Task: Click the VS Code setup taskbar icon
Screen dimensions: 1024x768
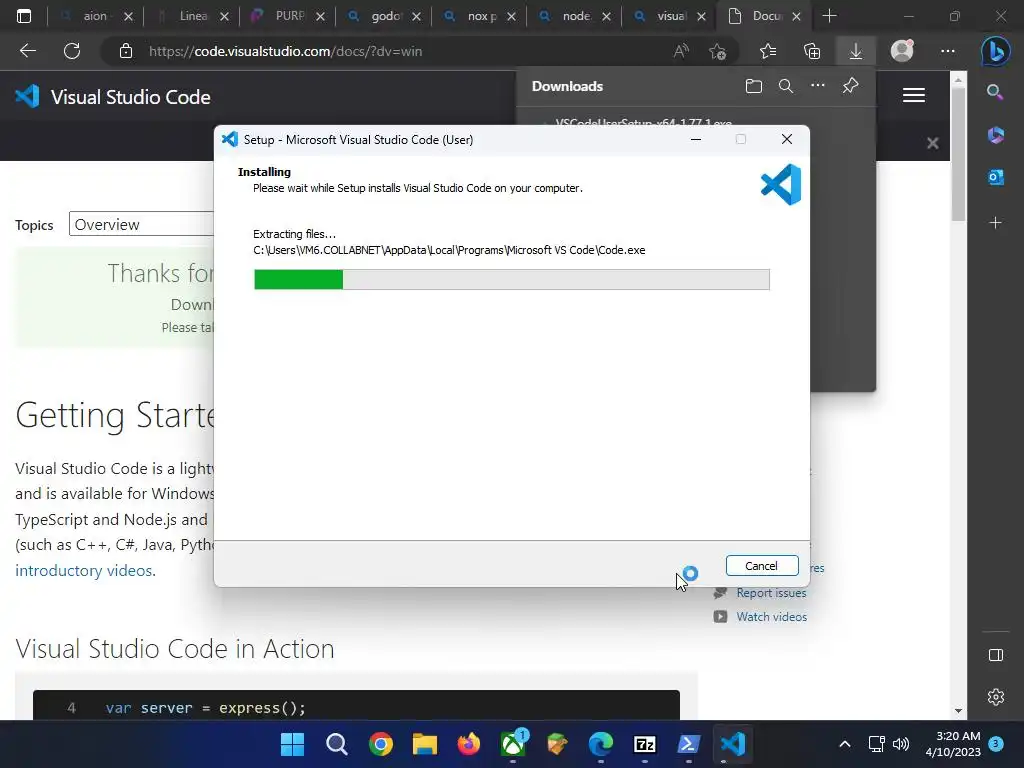Action: (x=733, y=744)
